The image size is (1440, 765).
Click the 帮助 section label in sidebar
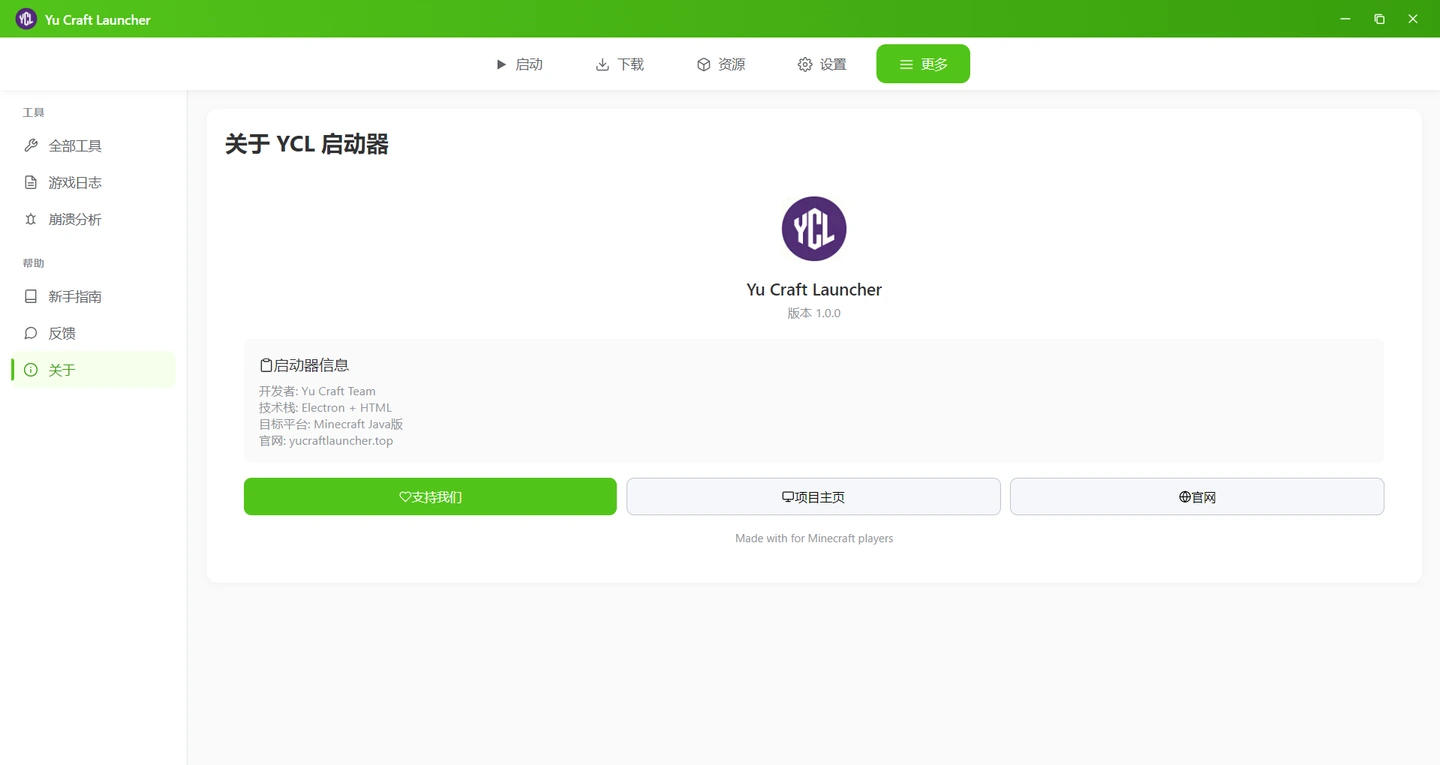[34, 264]
